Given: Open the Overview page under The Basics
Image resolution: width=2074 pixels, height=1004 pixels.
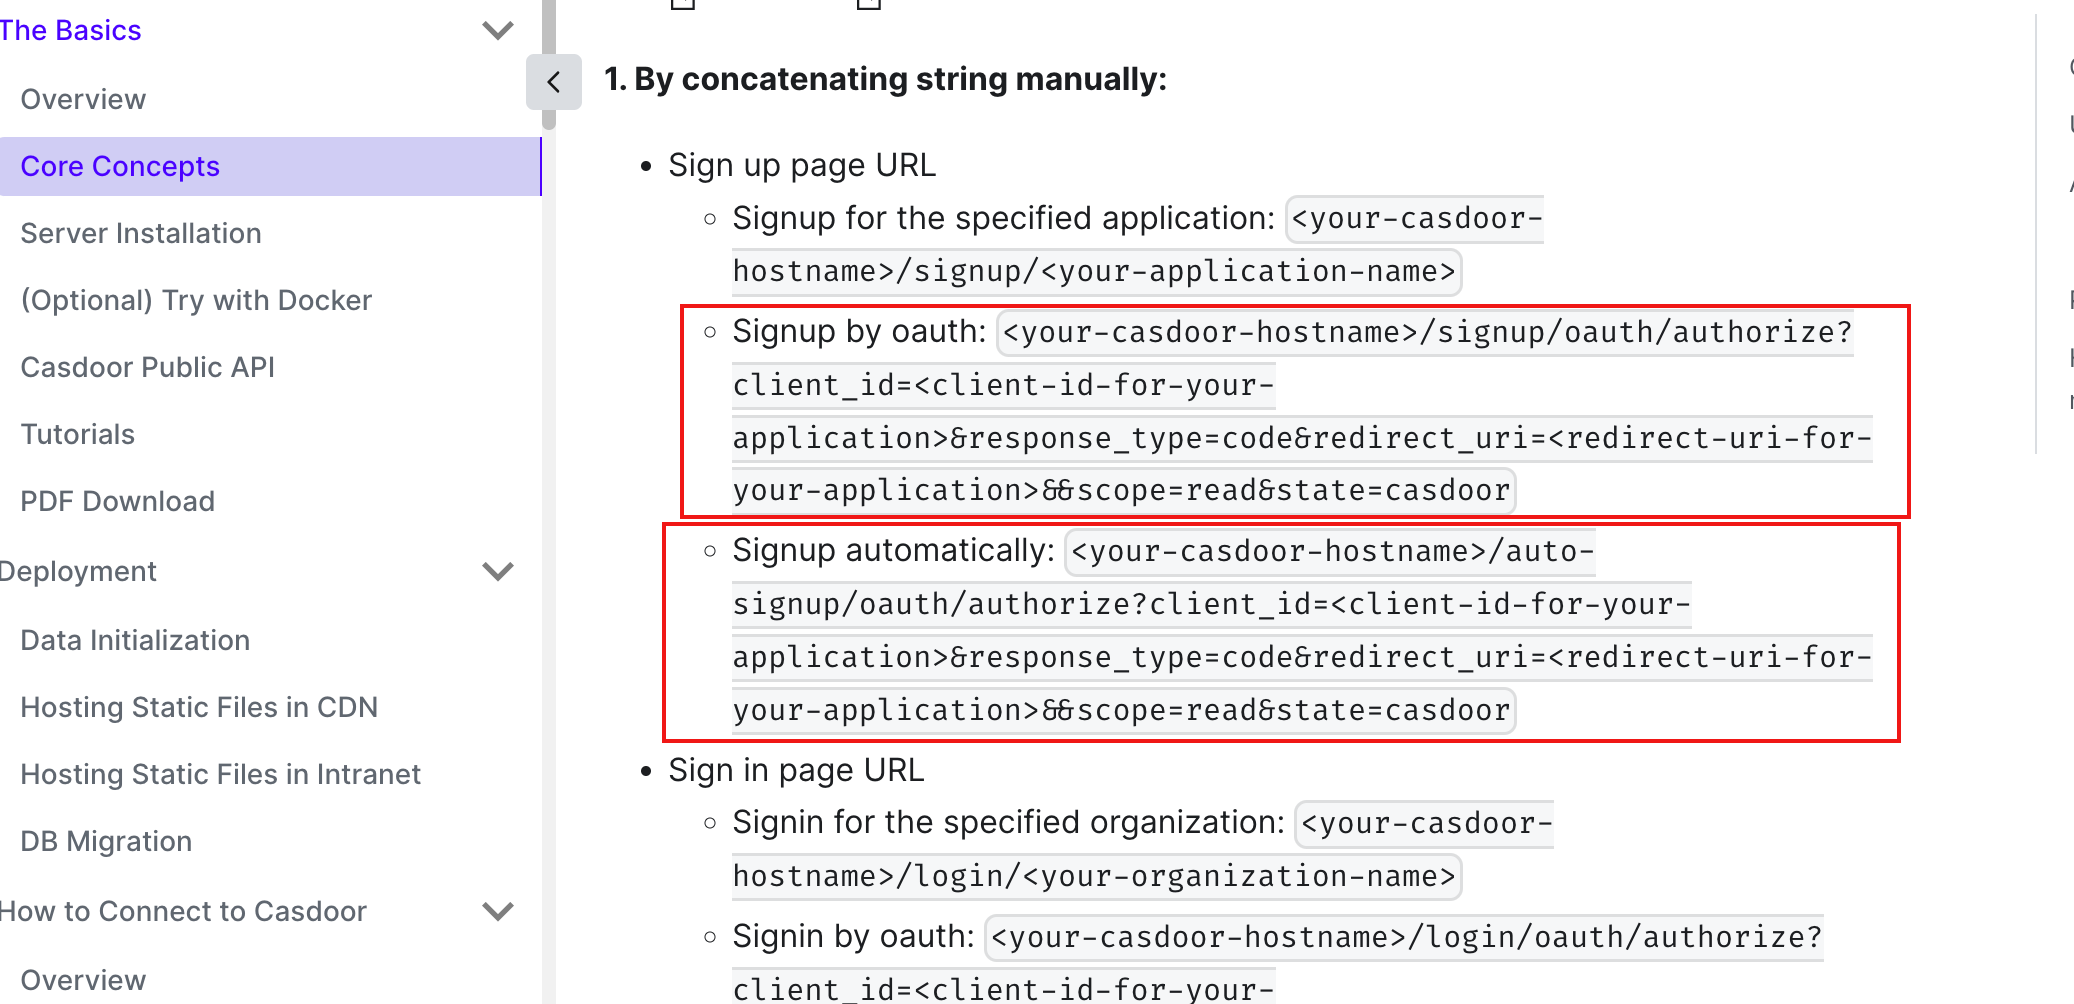Looking at the screenshot, I should [83, 99].
